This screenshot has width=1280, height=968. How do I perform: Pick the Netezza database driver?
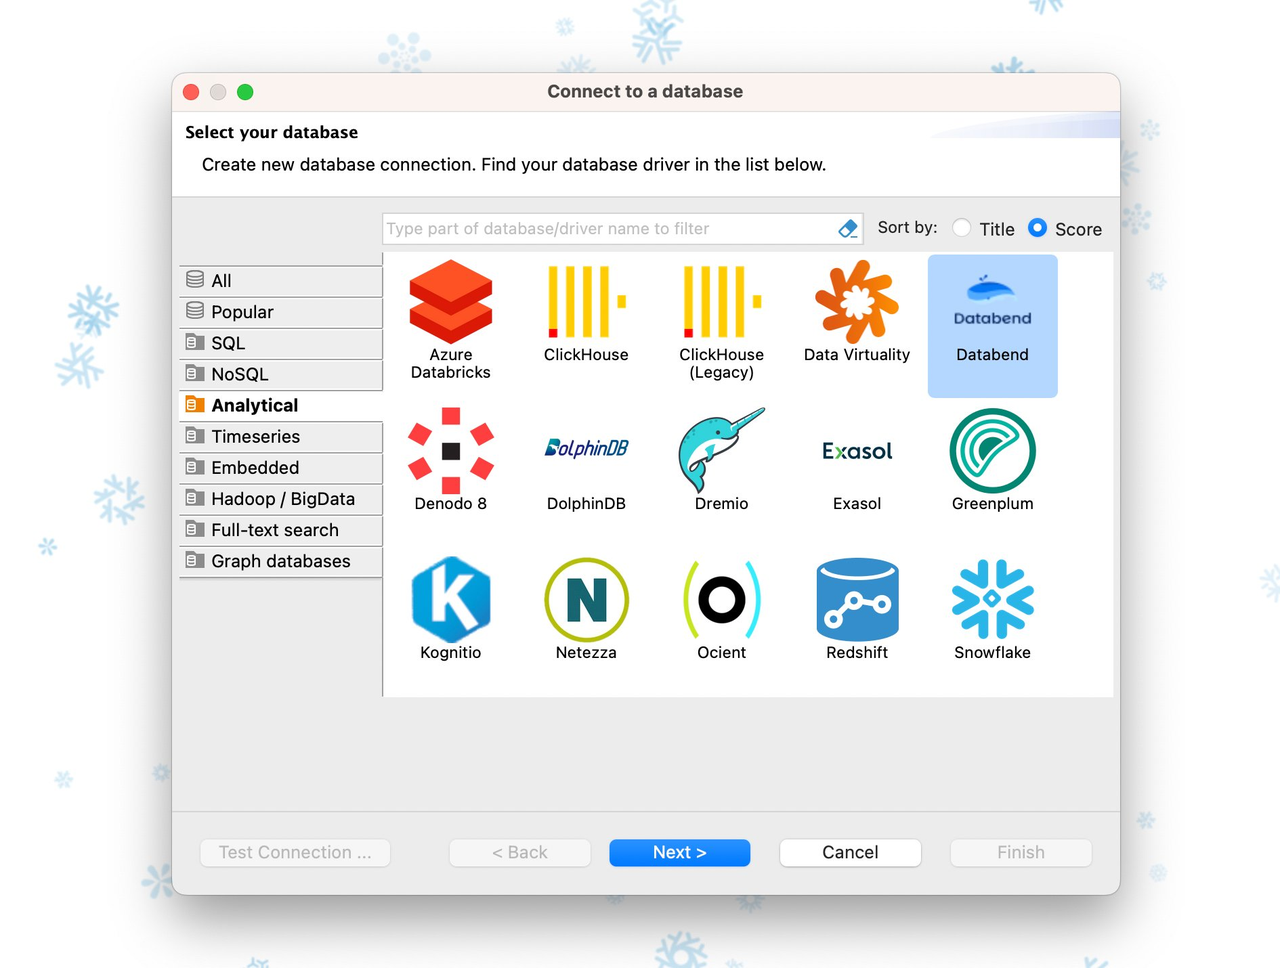586,599
